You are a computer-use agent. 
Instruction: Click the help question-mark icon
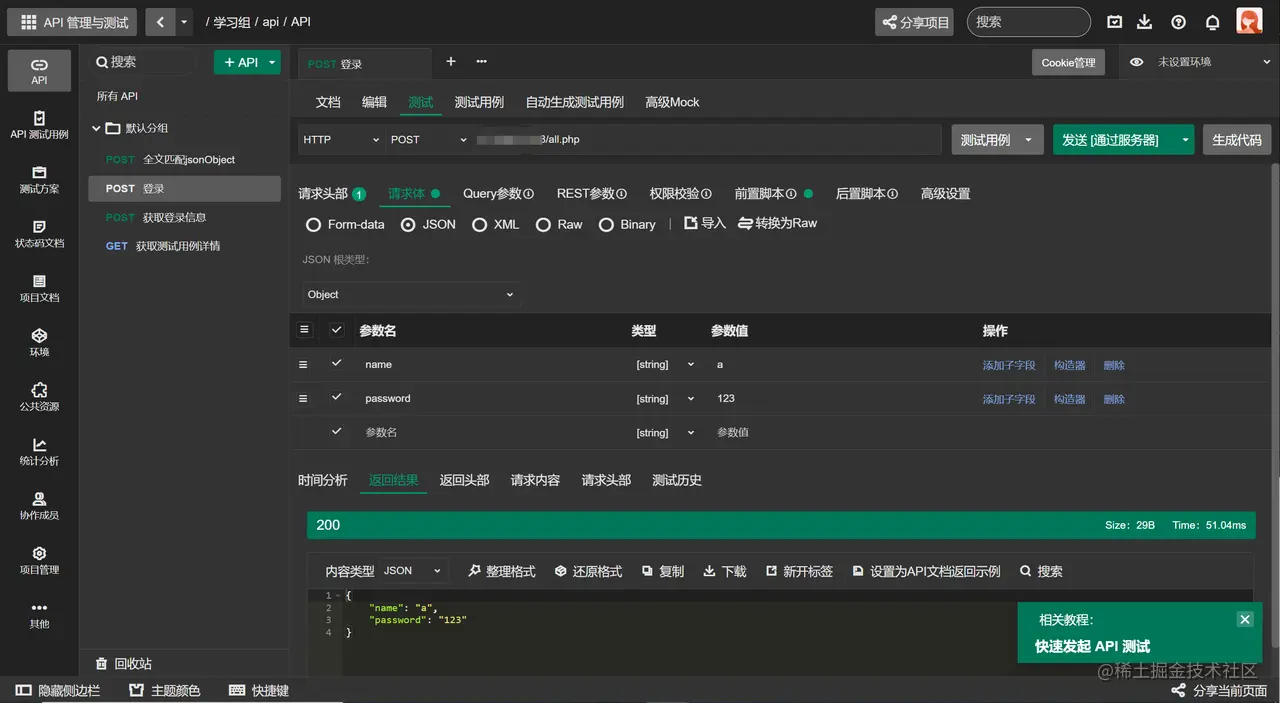click(1178, 21)
